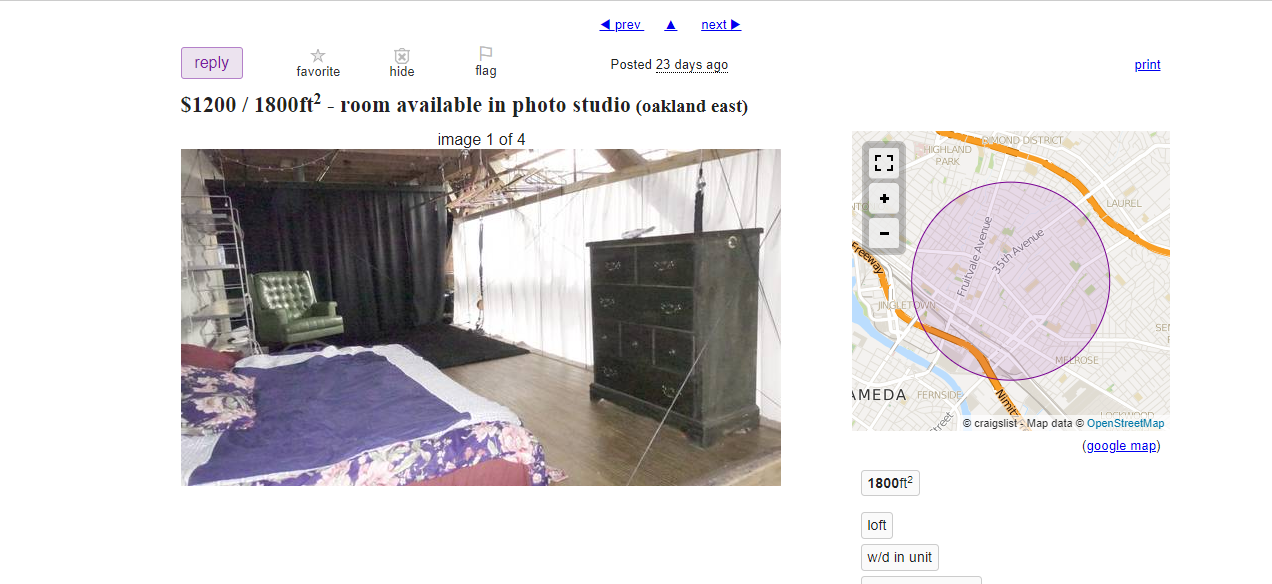
Task: Go up to listings with triangle
Action: (x=671, y=25)
